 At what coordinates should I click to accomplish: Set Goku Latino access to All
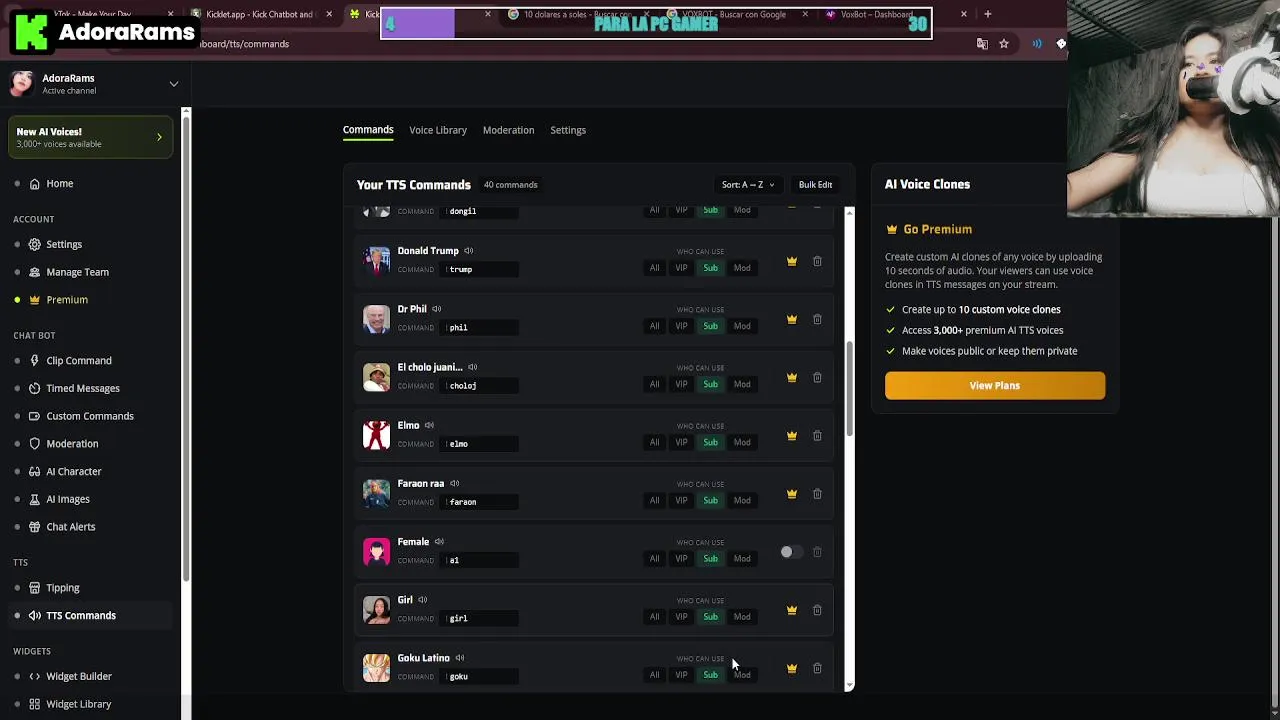coord(654,675)
